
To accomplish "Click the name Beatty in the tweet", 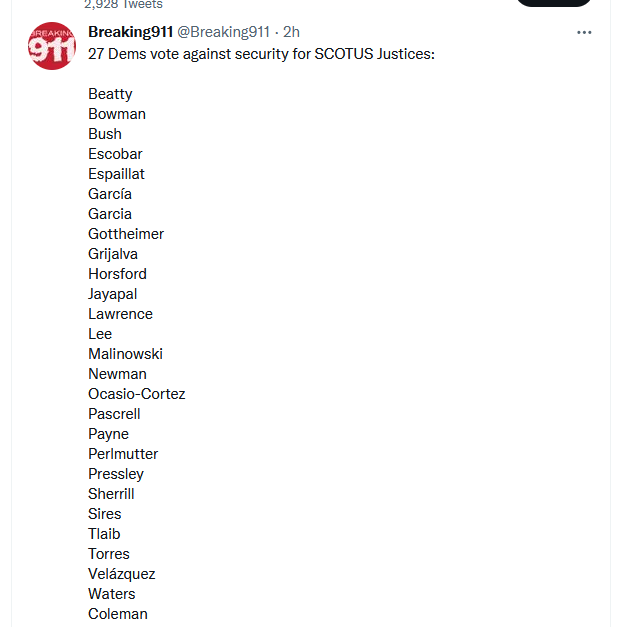I will [x=110, y=94].
